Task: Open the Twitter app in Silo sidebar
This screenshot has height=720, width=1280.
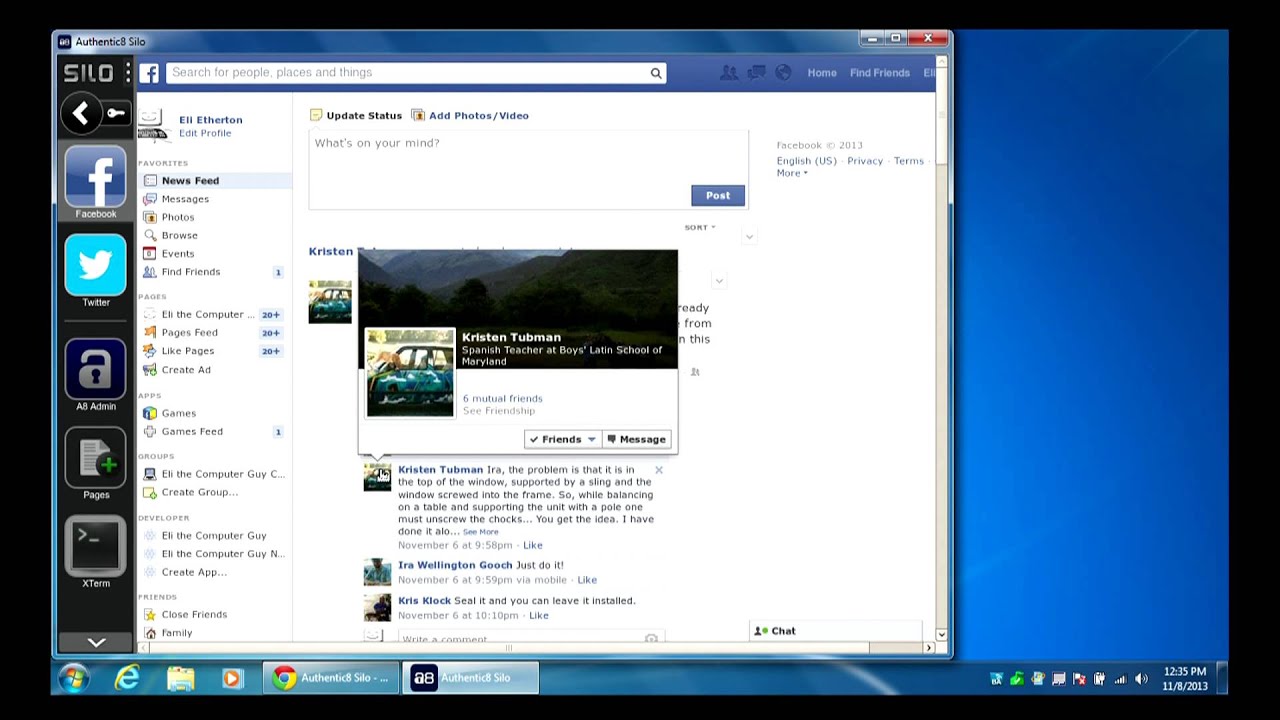Action: point(96,271)
